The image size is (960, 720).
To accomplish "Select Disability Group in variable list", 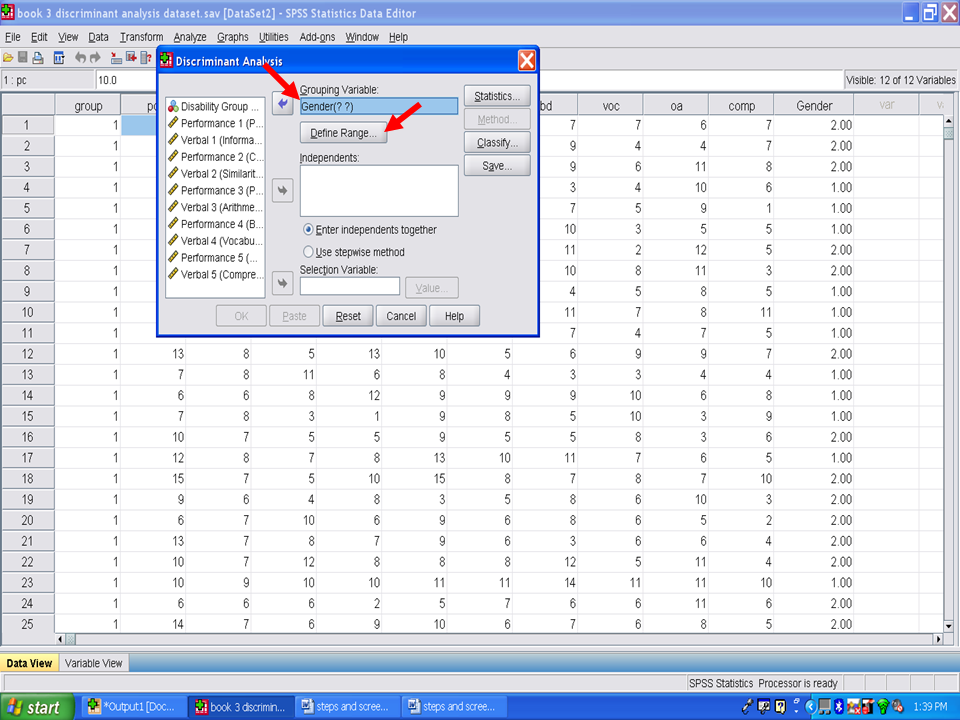I will (214, 106).
